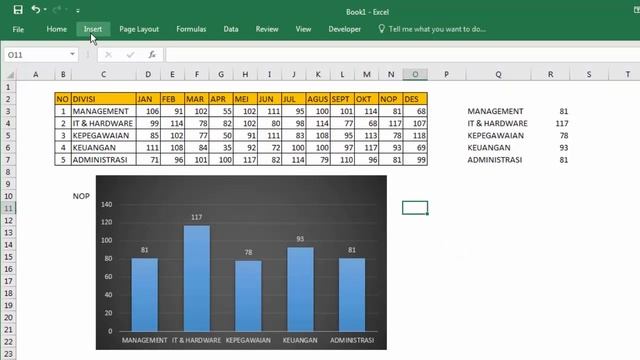Select the IT & HARDWARE chart bar
The width and height of the screenshot is (640, 360).
197,278
